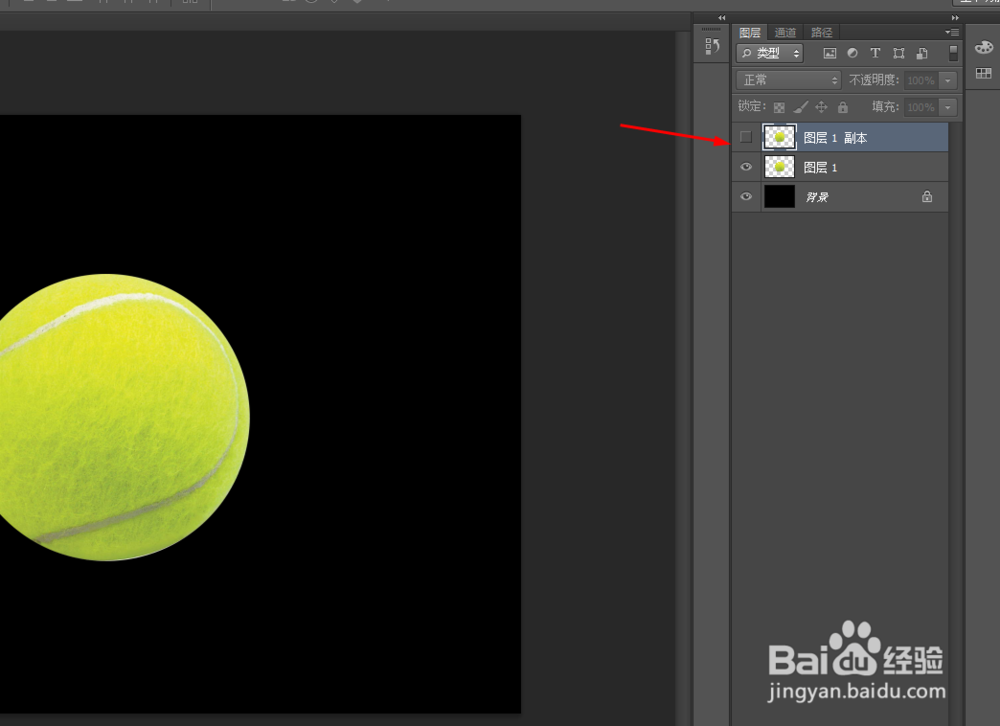The image size is (1000, 726).
Task: Show the hidden 图层 1 副本 layer
Action: click(x=746, y=137)
